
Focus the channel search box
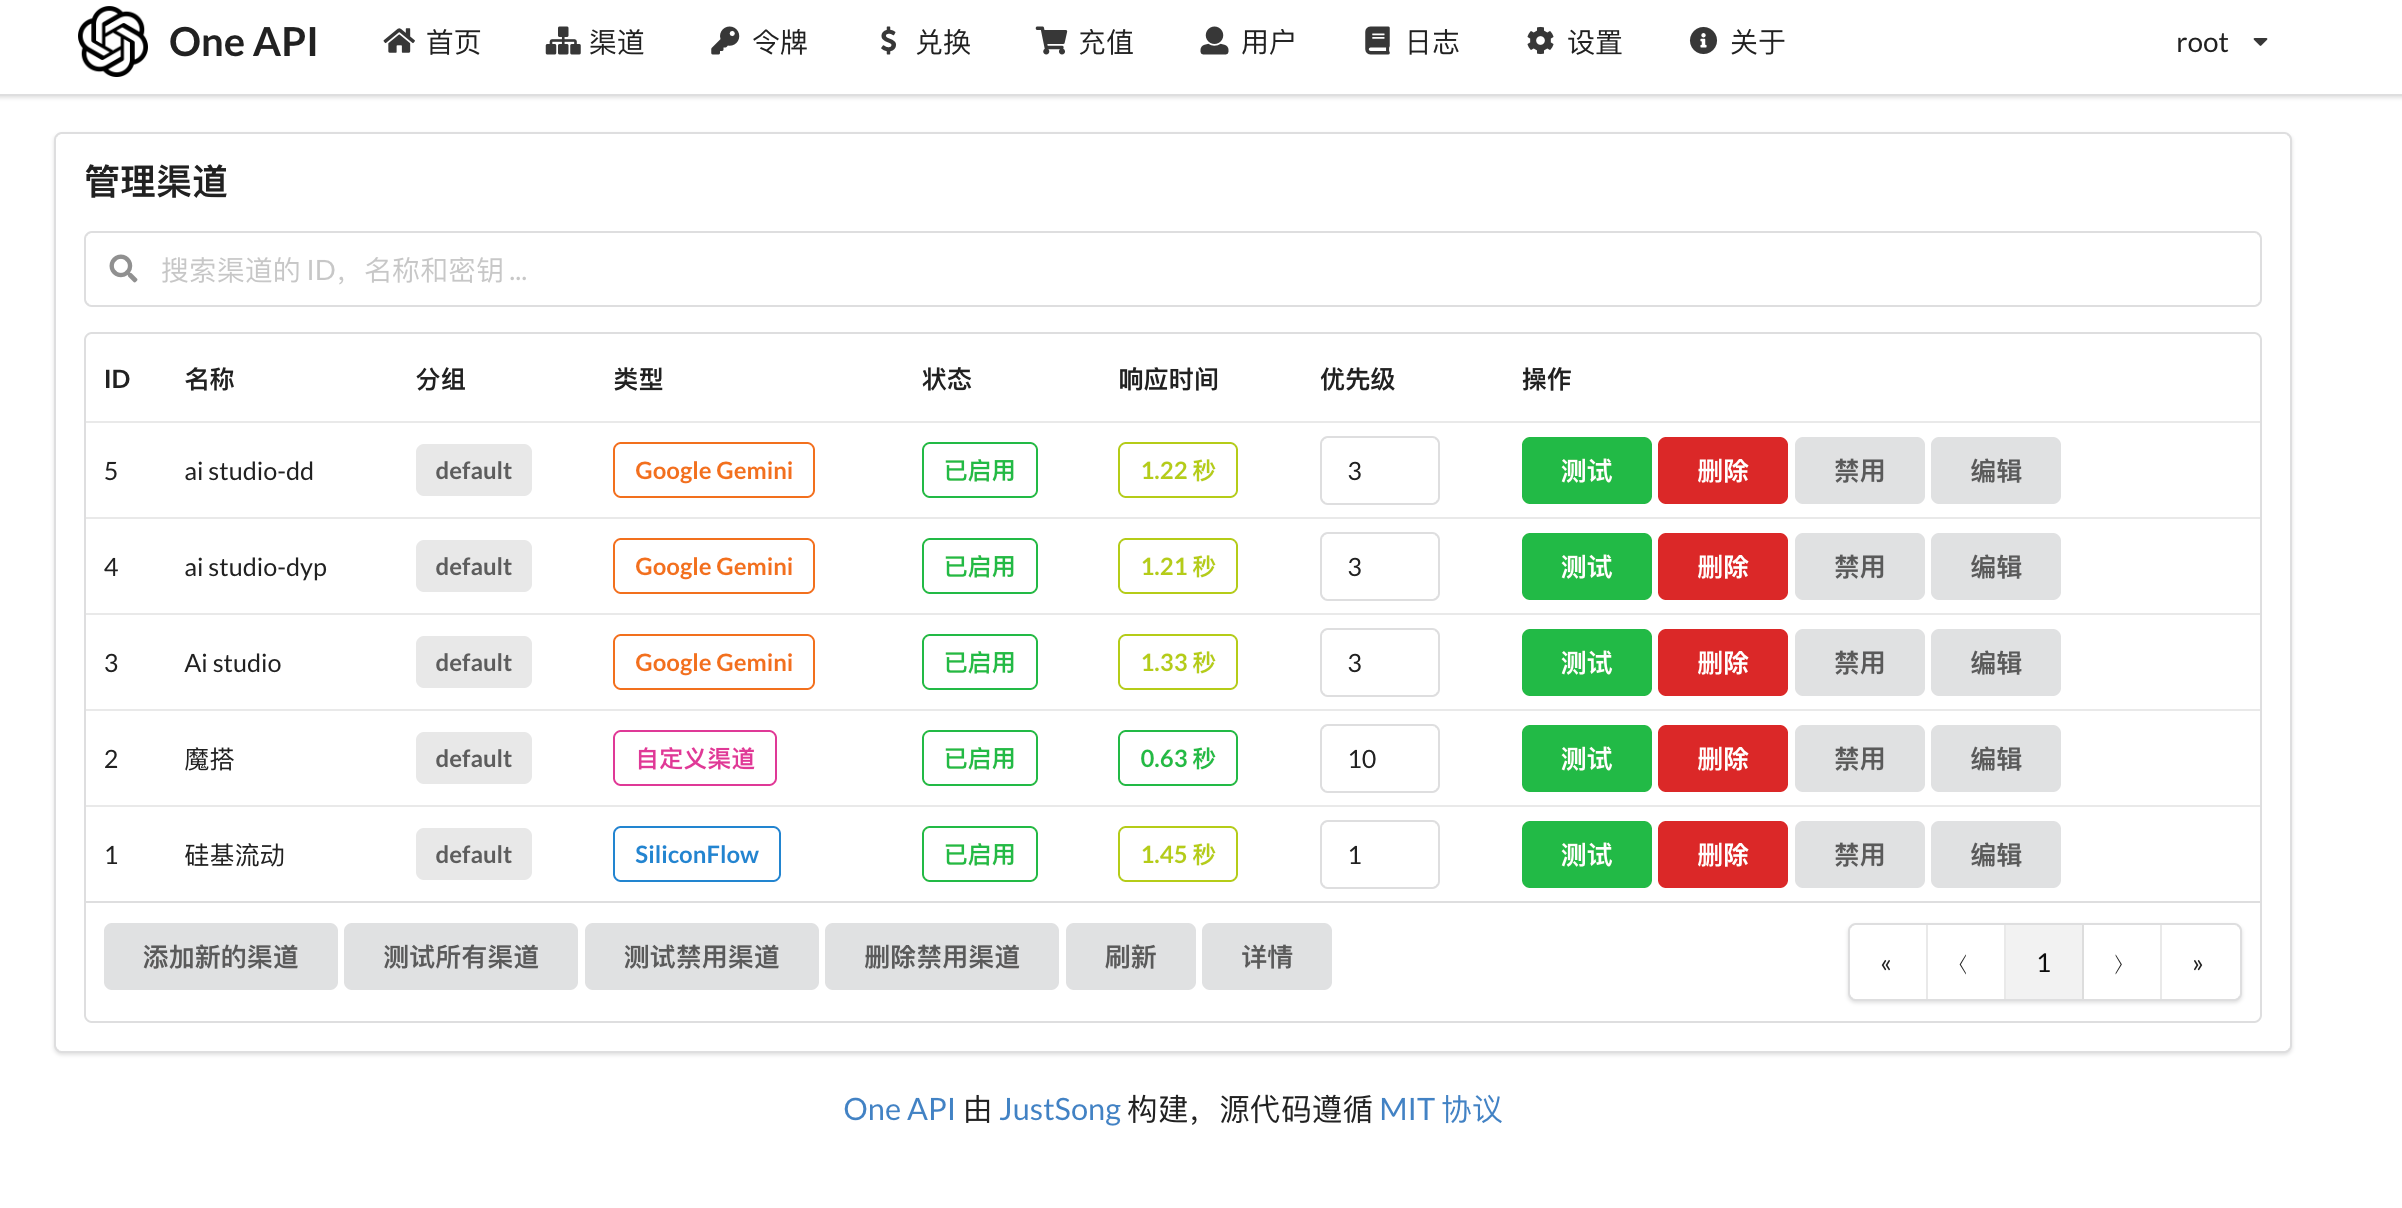(x=1172, y=269)
